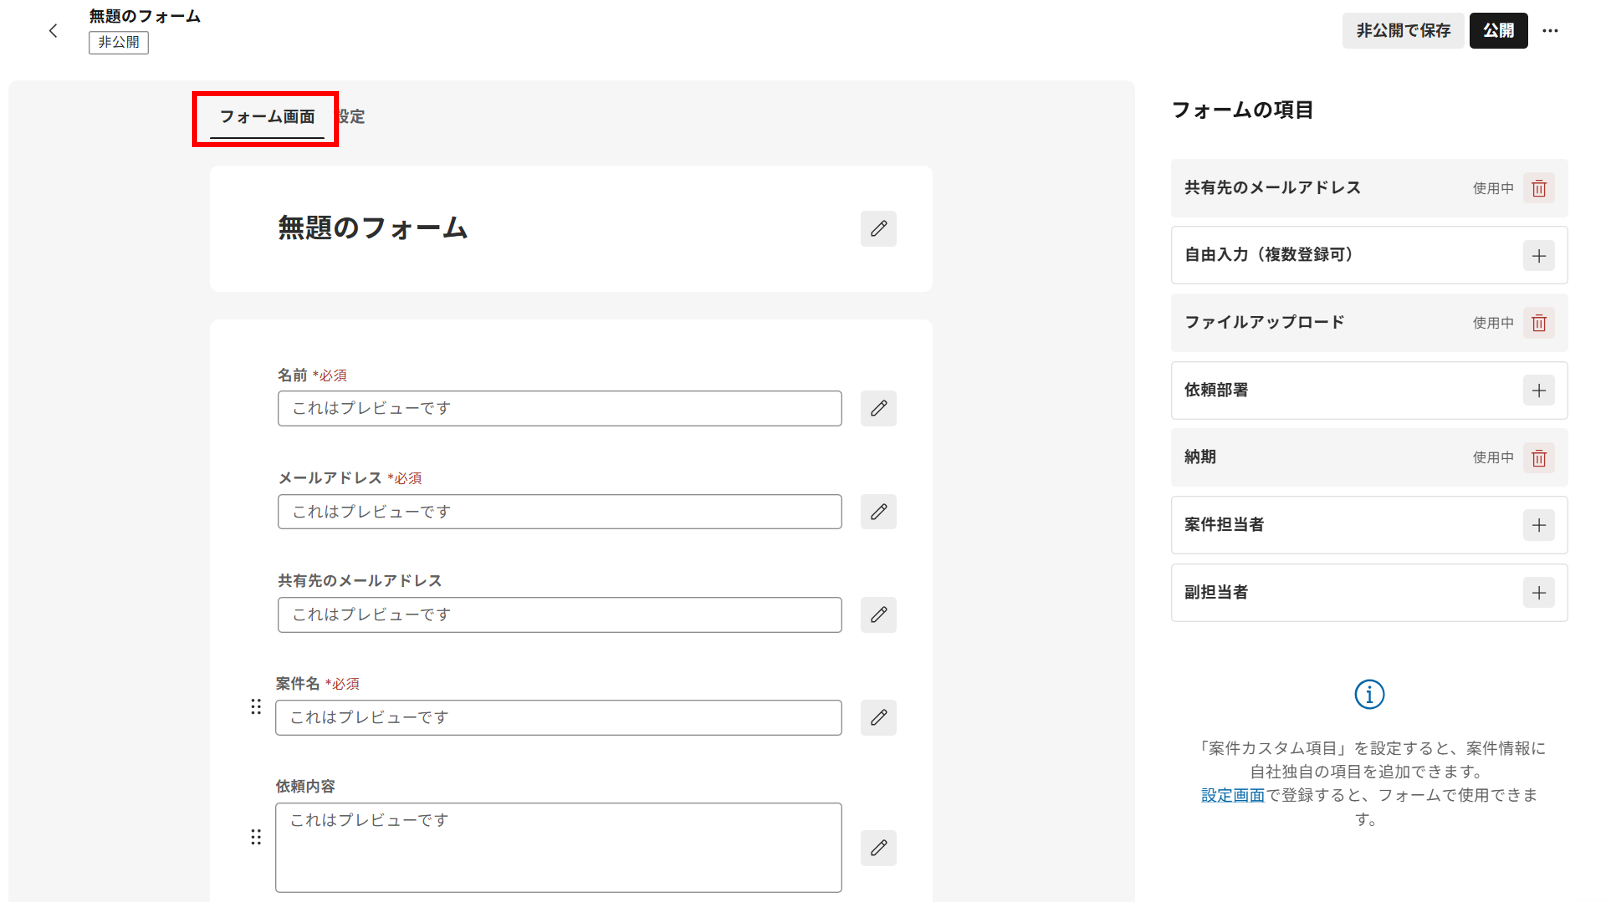Image resolution: width=1612 pixels, height=902 pixels.
Task: Click the 副担当者 item label
Action: point(1216,592)
